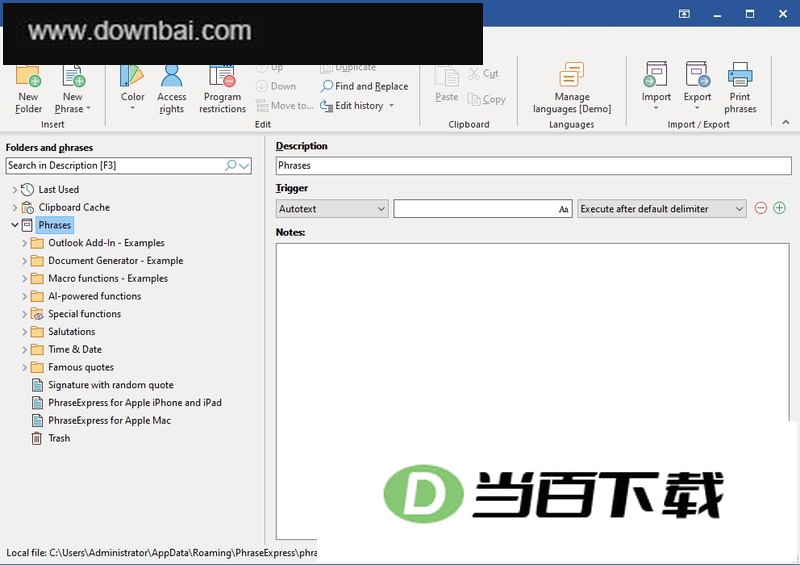Click the Down button in Edit group
Viewport: 800px width, 565px height.
coord(276,86)
